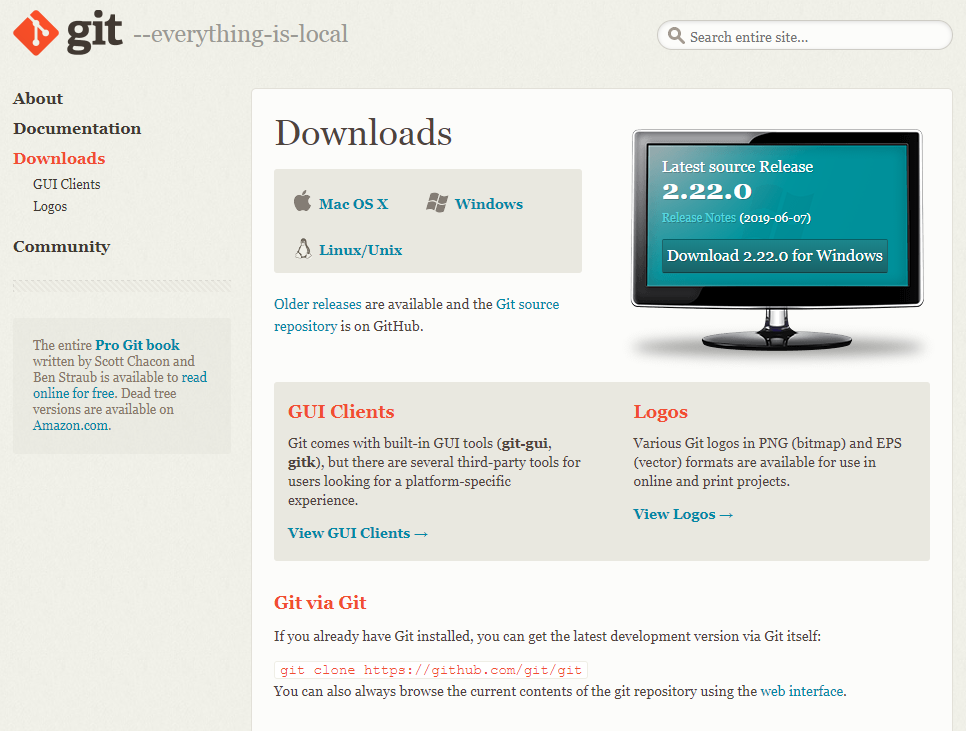Image resolution: width=966 pixels, height=731 pixels.
Task: Click the monitor image graphic
Action: click(x=777, y=241)
